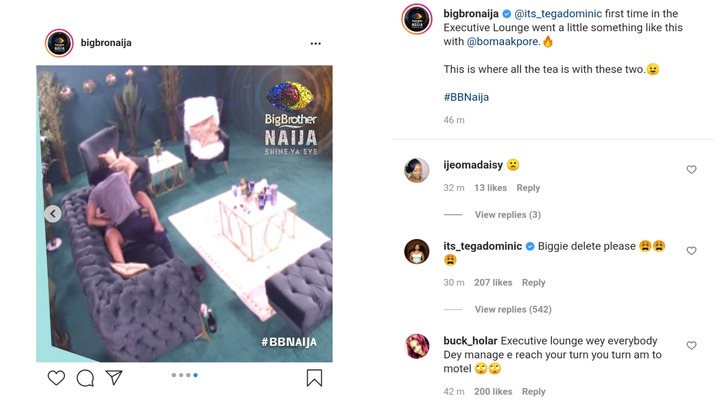Like the post with heart icon

(56, 378)
